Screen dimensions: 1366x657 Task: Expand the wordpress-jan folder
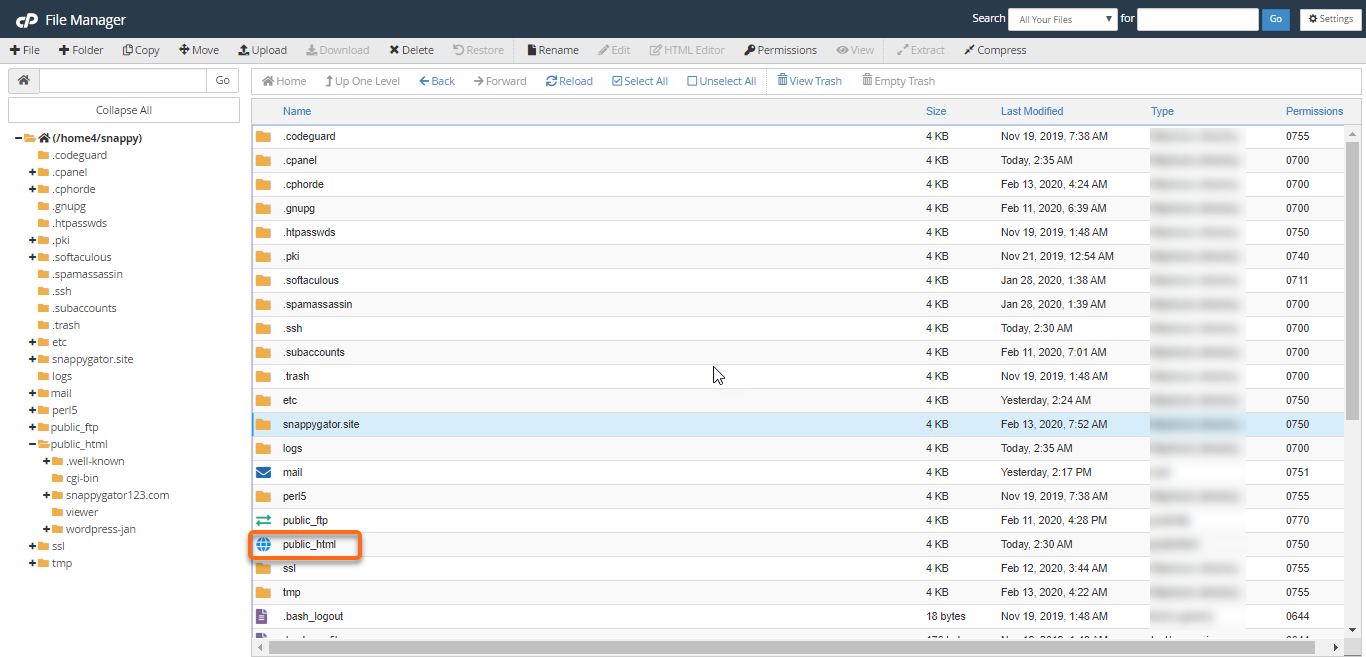[x=46, y=529]
